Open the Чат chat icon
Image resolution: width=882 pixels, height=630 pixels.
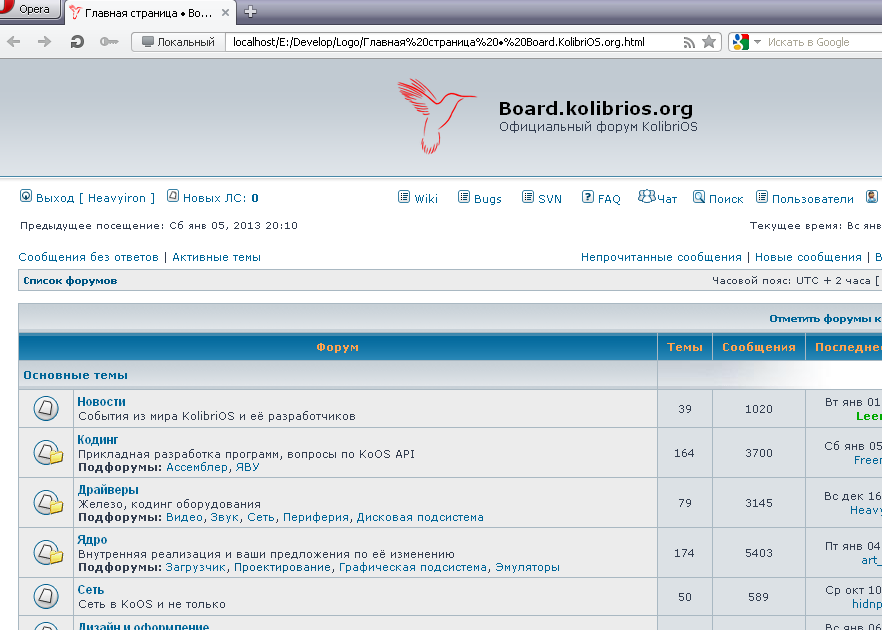point(646,196)
